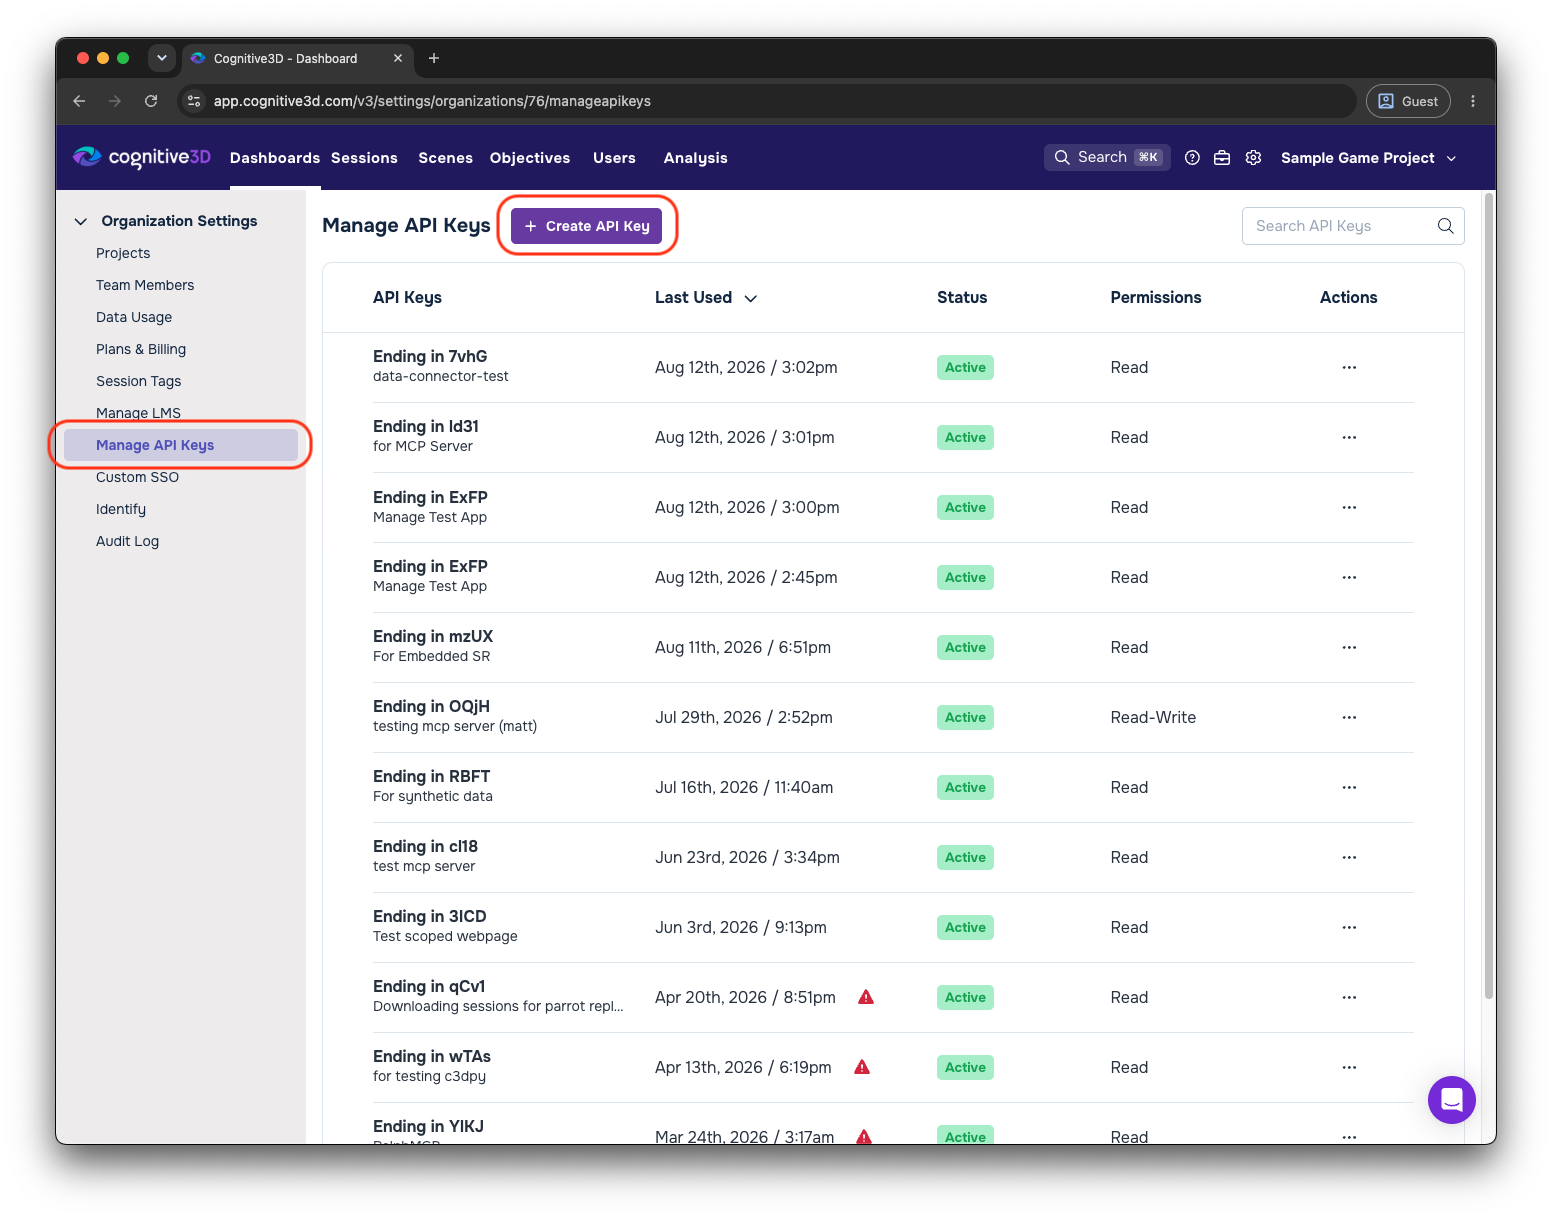
Task: Click the Cognitive3D logo
Action: tap(142, 157)
